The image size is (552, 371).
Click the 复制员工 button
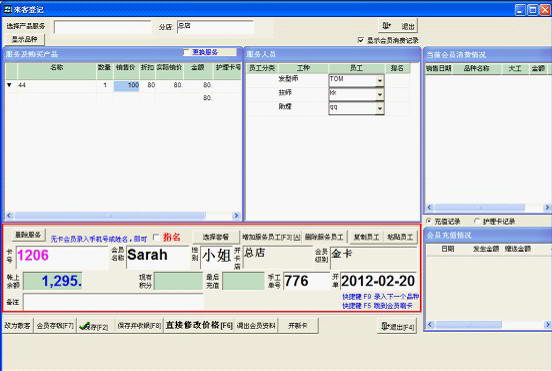366,237
